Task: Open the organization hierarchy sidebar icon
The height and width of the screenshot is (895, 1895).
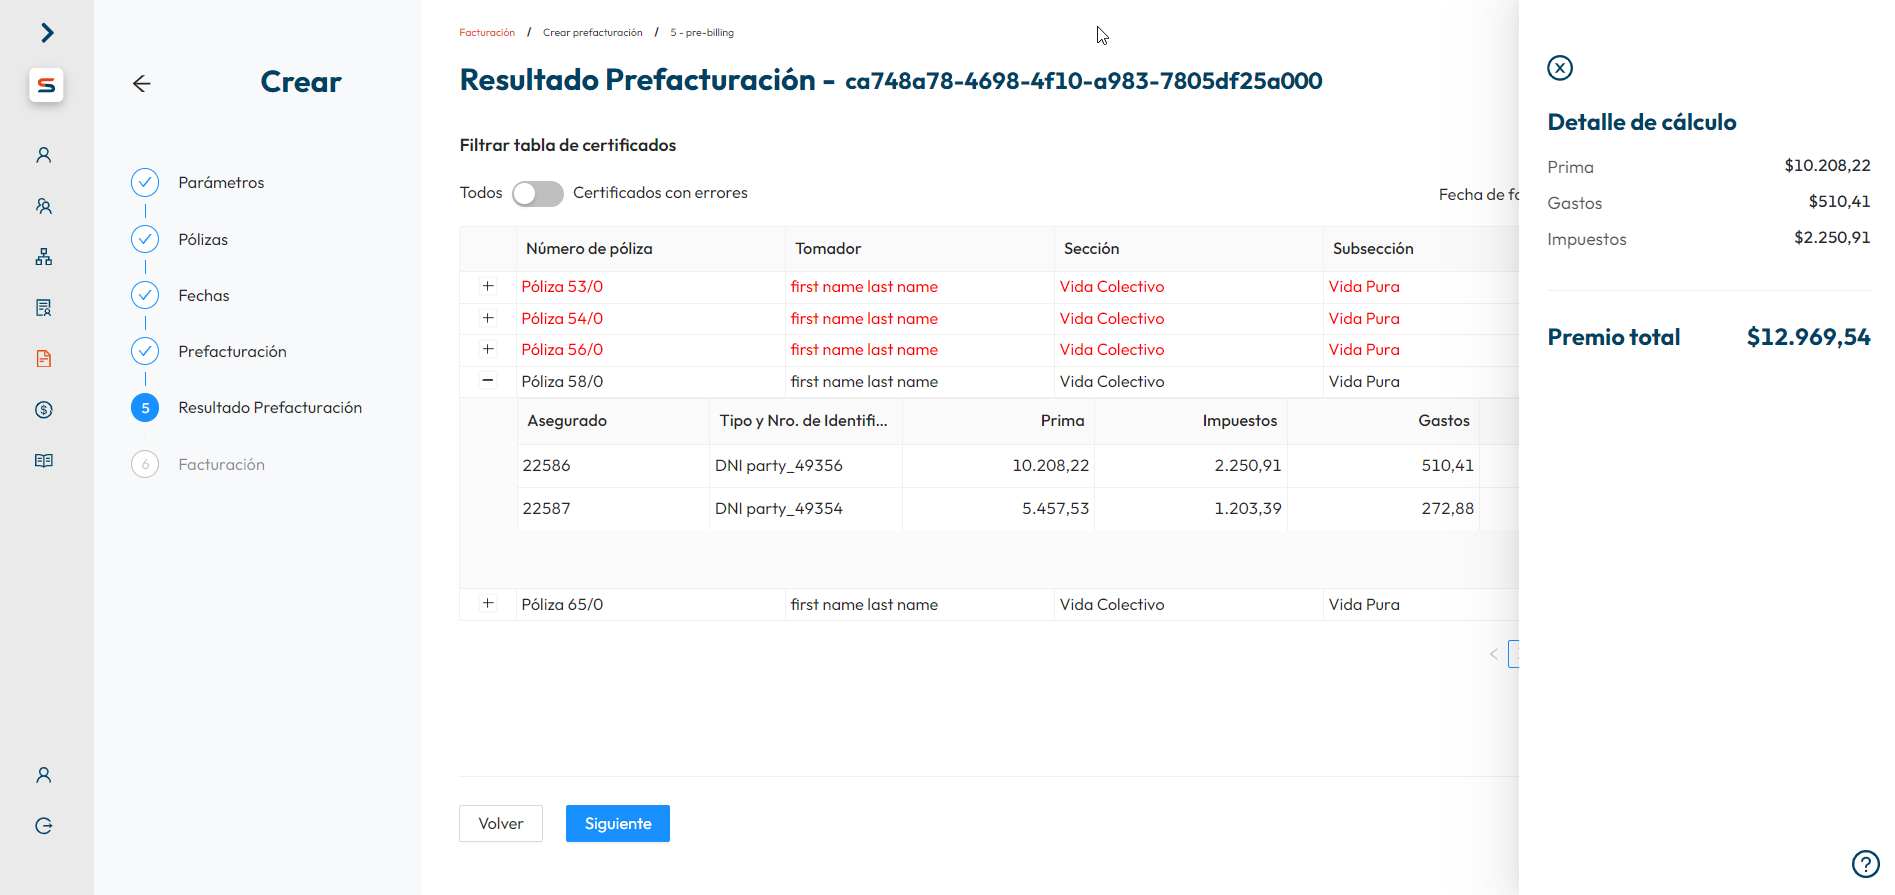Action: coord(44,257)
